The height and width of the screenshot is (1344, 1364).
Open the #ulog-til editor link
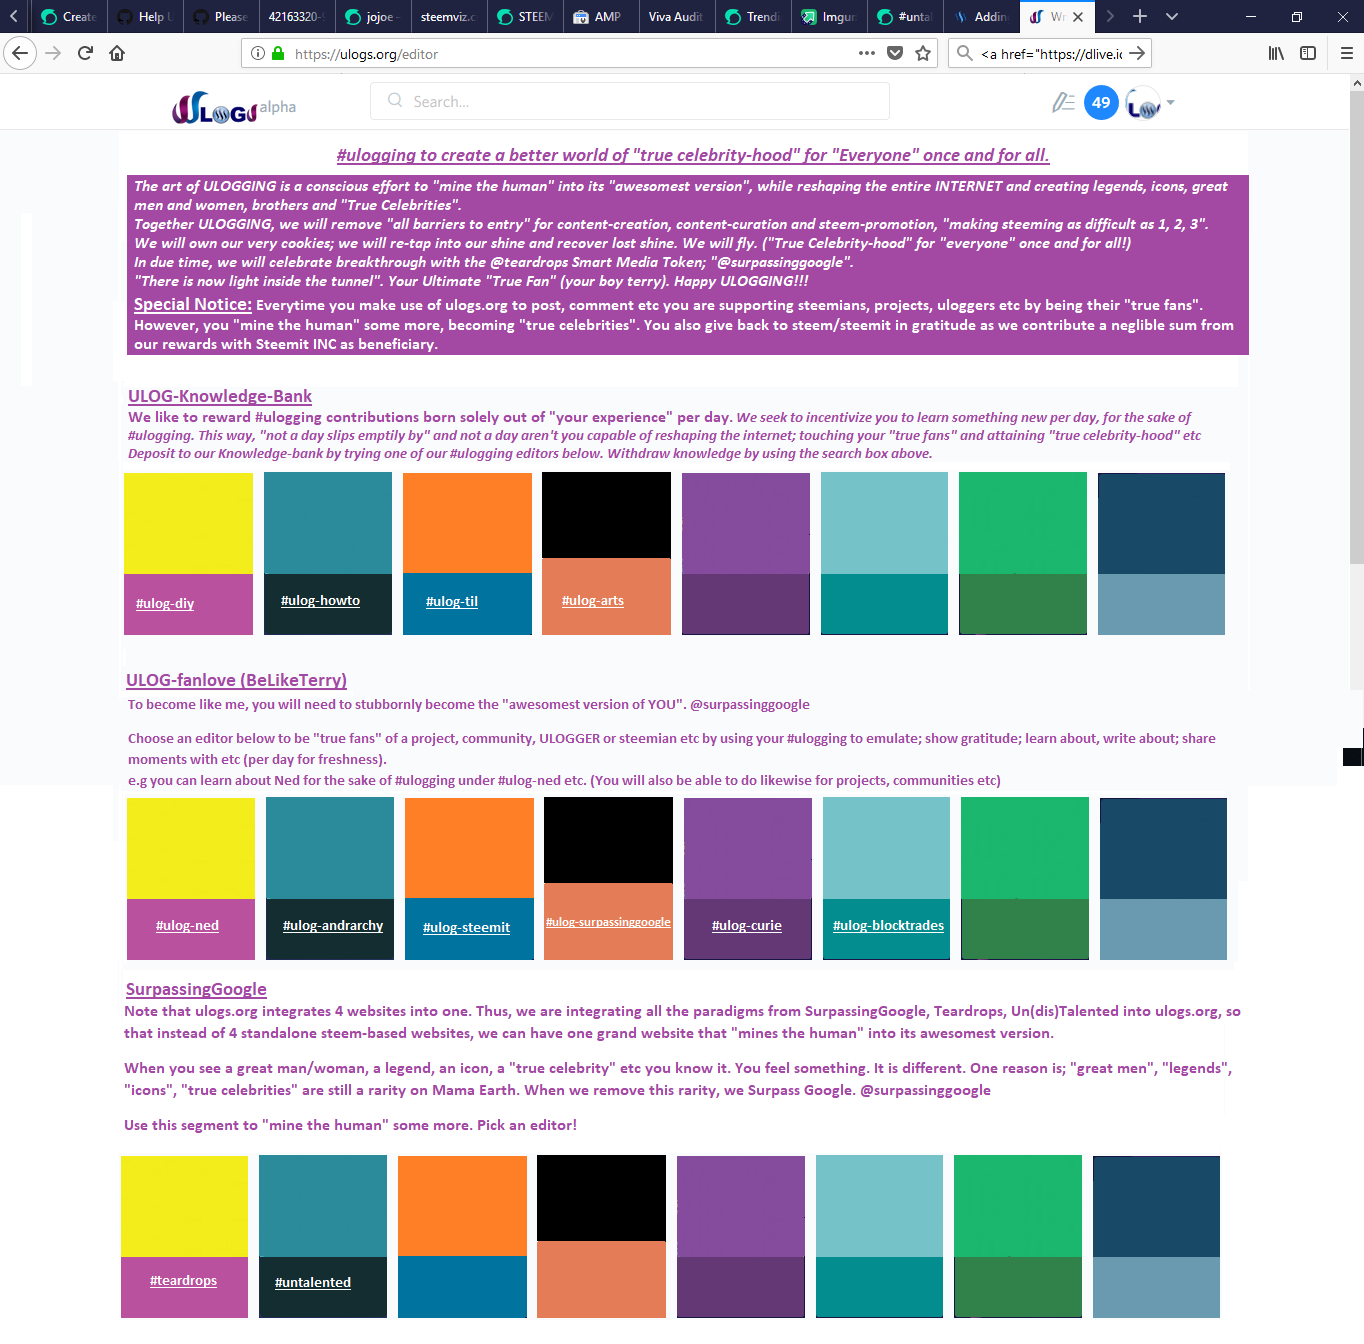click(452, 601)
